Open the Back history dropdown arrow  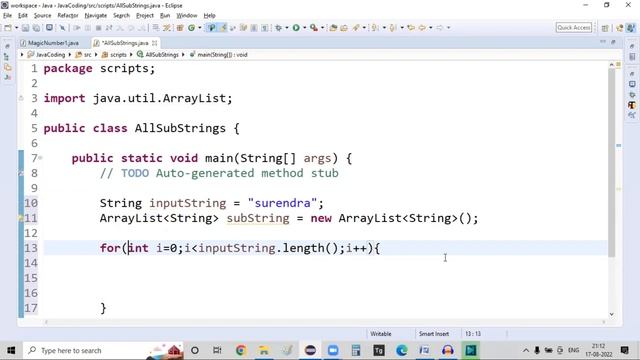431,28
